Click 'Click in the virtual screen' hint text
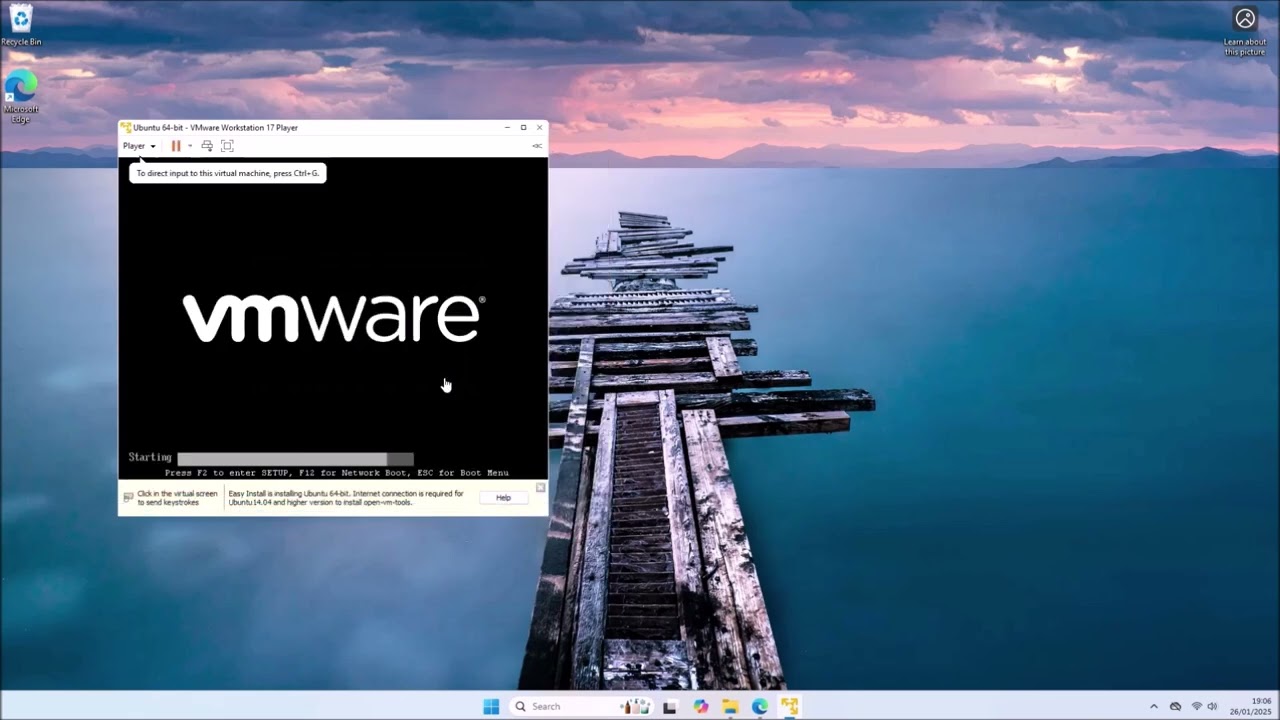The width and height of the screenshot is (1280, 720). click(x=177, y=498)
